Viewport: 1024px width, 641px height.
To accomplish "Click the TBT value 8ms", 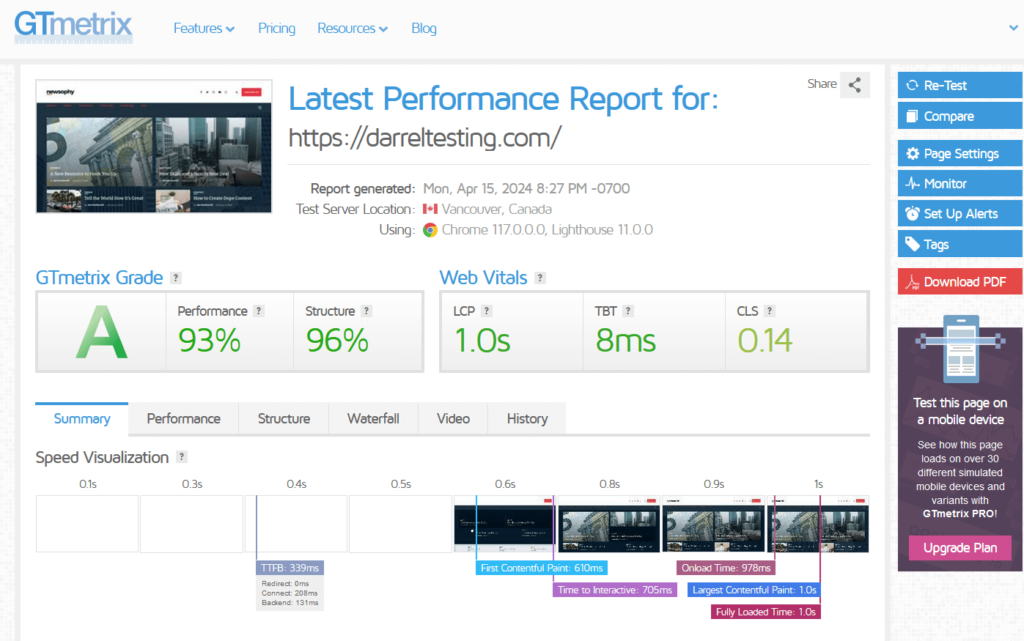I will coord(626,340).
